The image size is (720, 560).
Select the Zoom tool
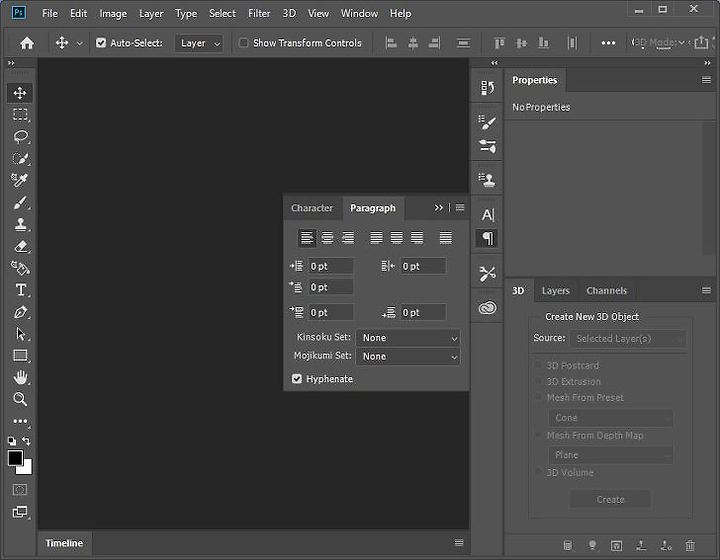tap(20, 399)
